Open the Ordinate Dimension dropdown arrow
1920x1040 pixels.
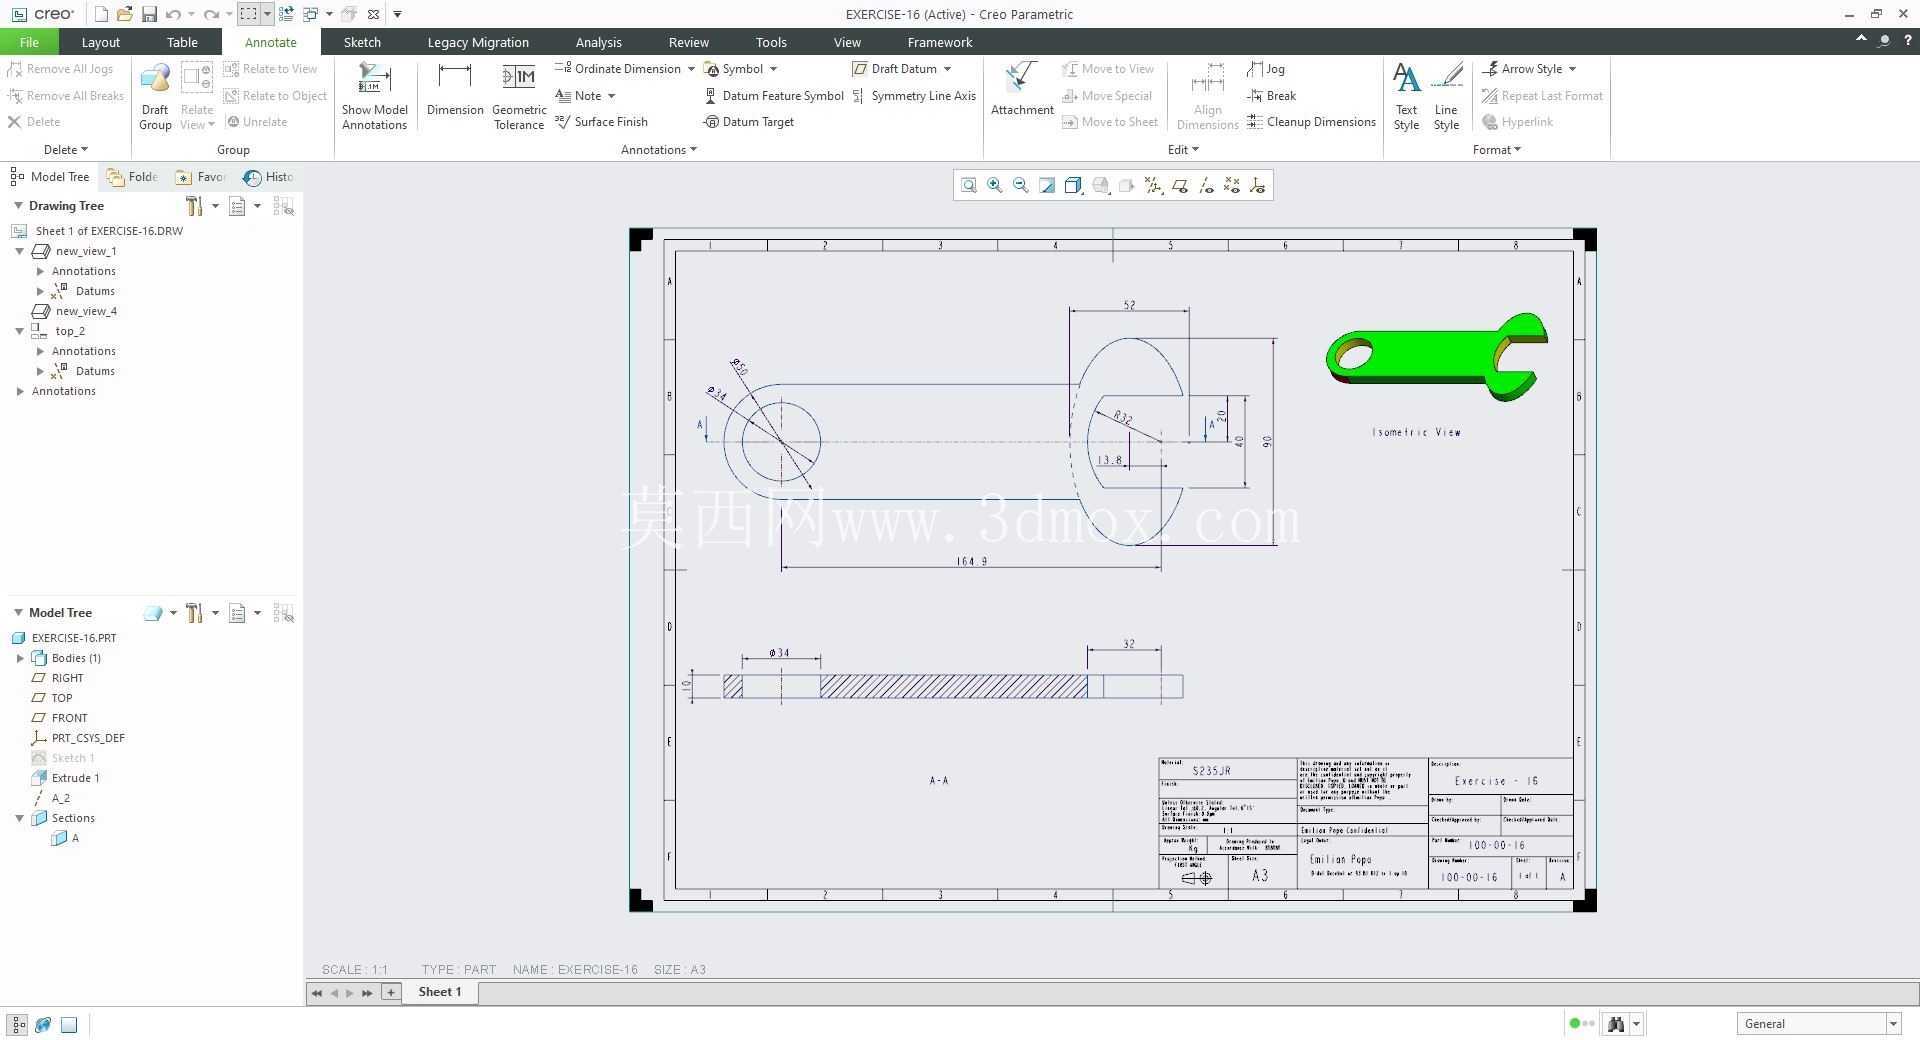(x=691, y=69)
